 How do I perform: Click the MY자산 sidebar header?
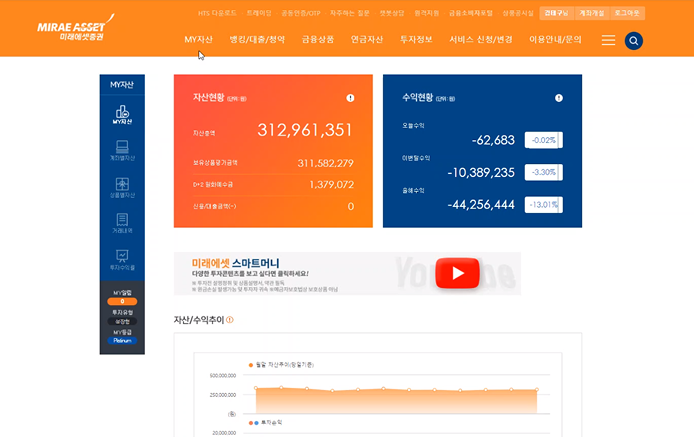pyautogui.click(x=122, y=85)
